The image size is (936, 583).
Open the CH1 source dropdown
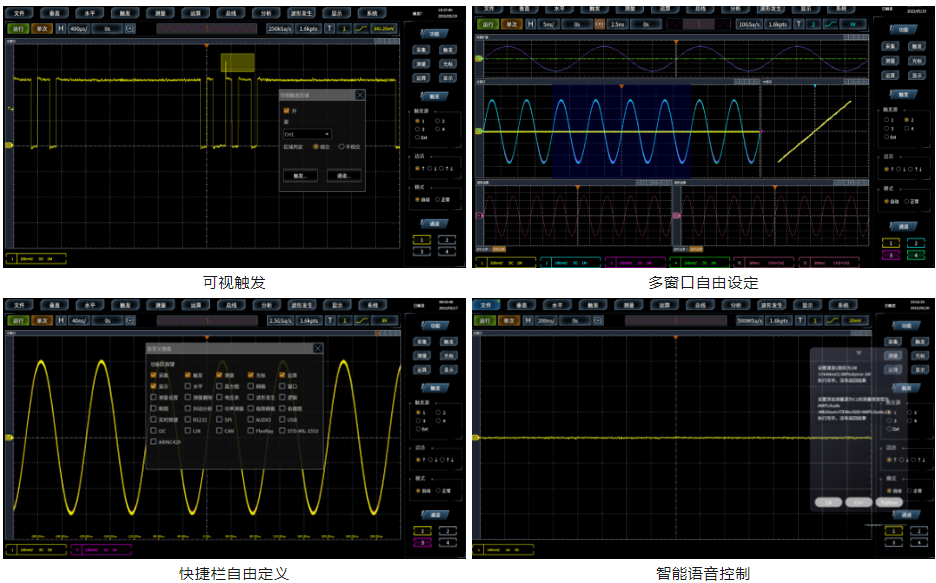coord(307,133)
